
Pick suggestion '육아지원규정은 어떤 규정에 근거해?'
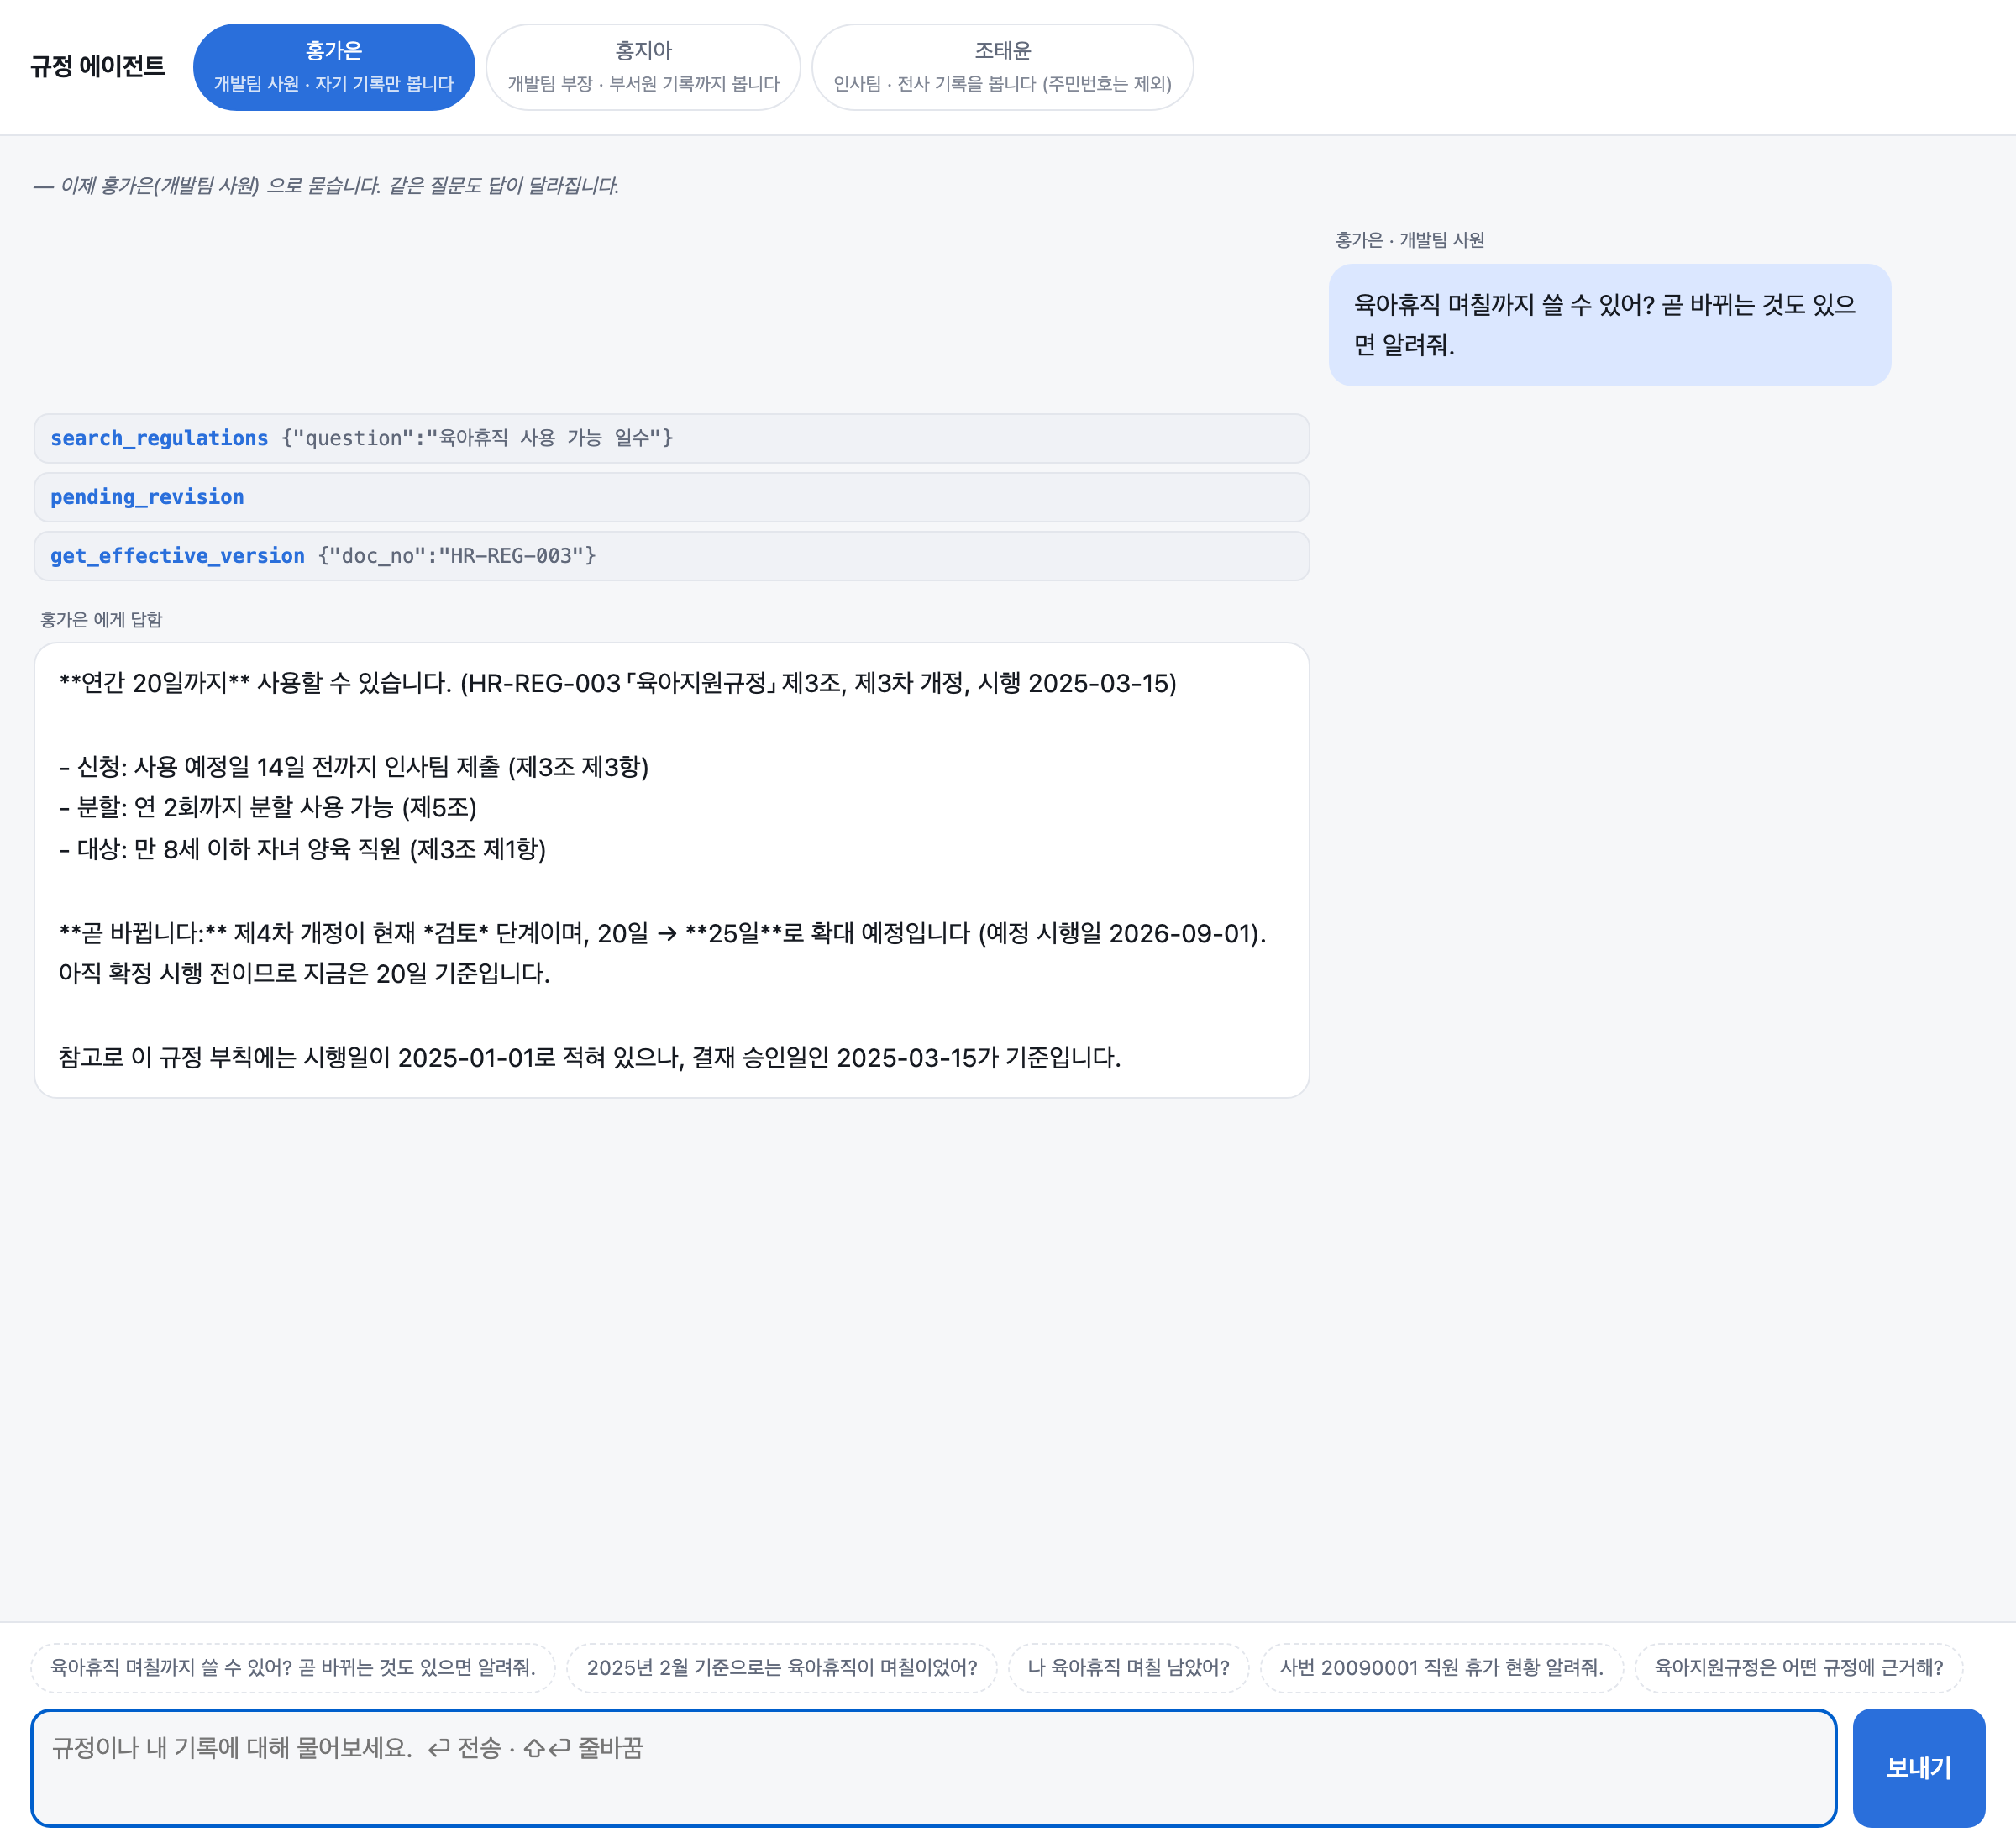(1798, 1667)
